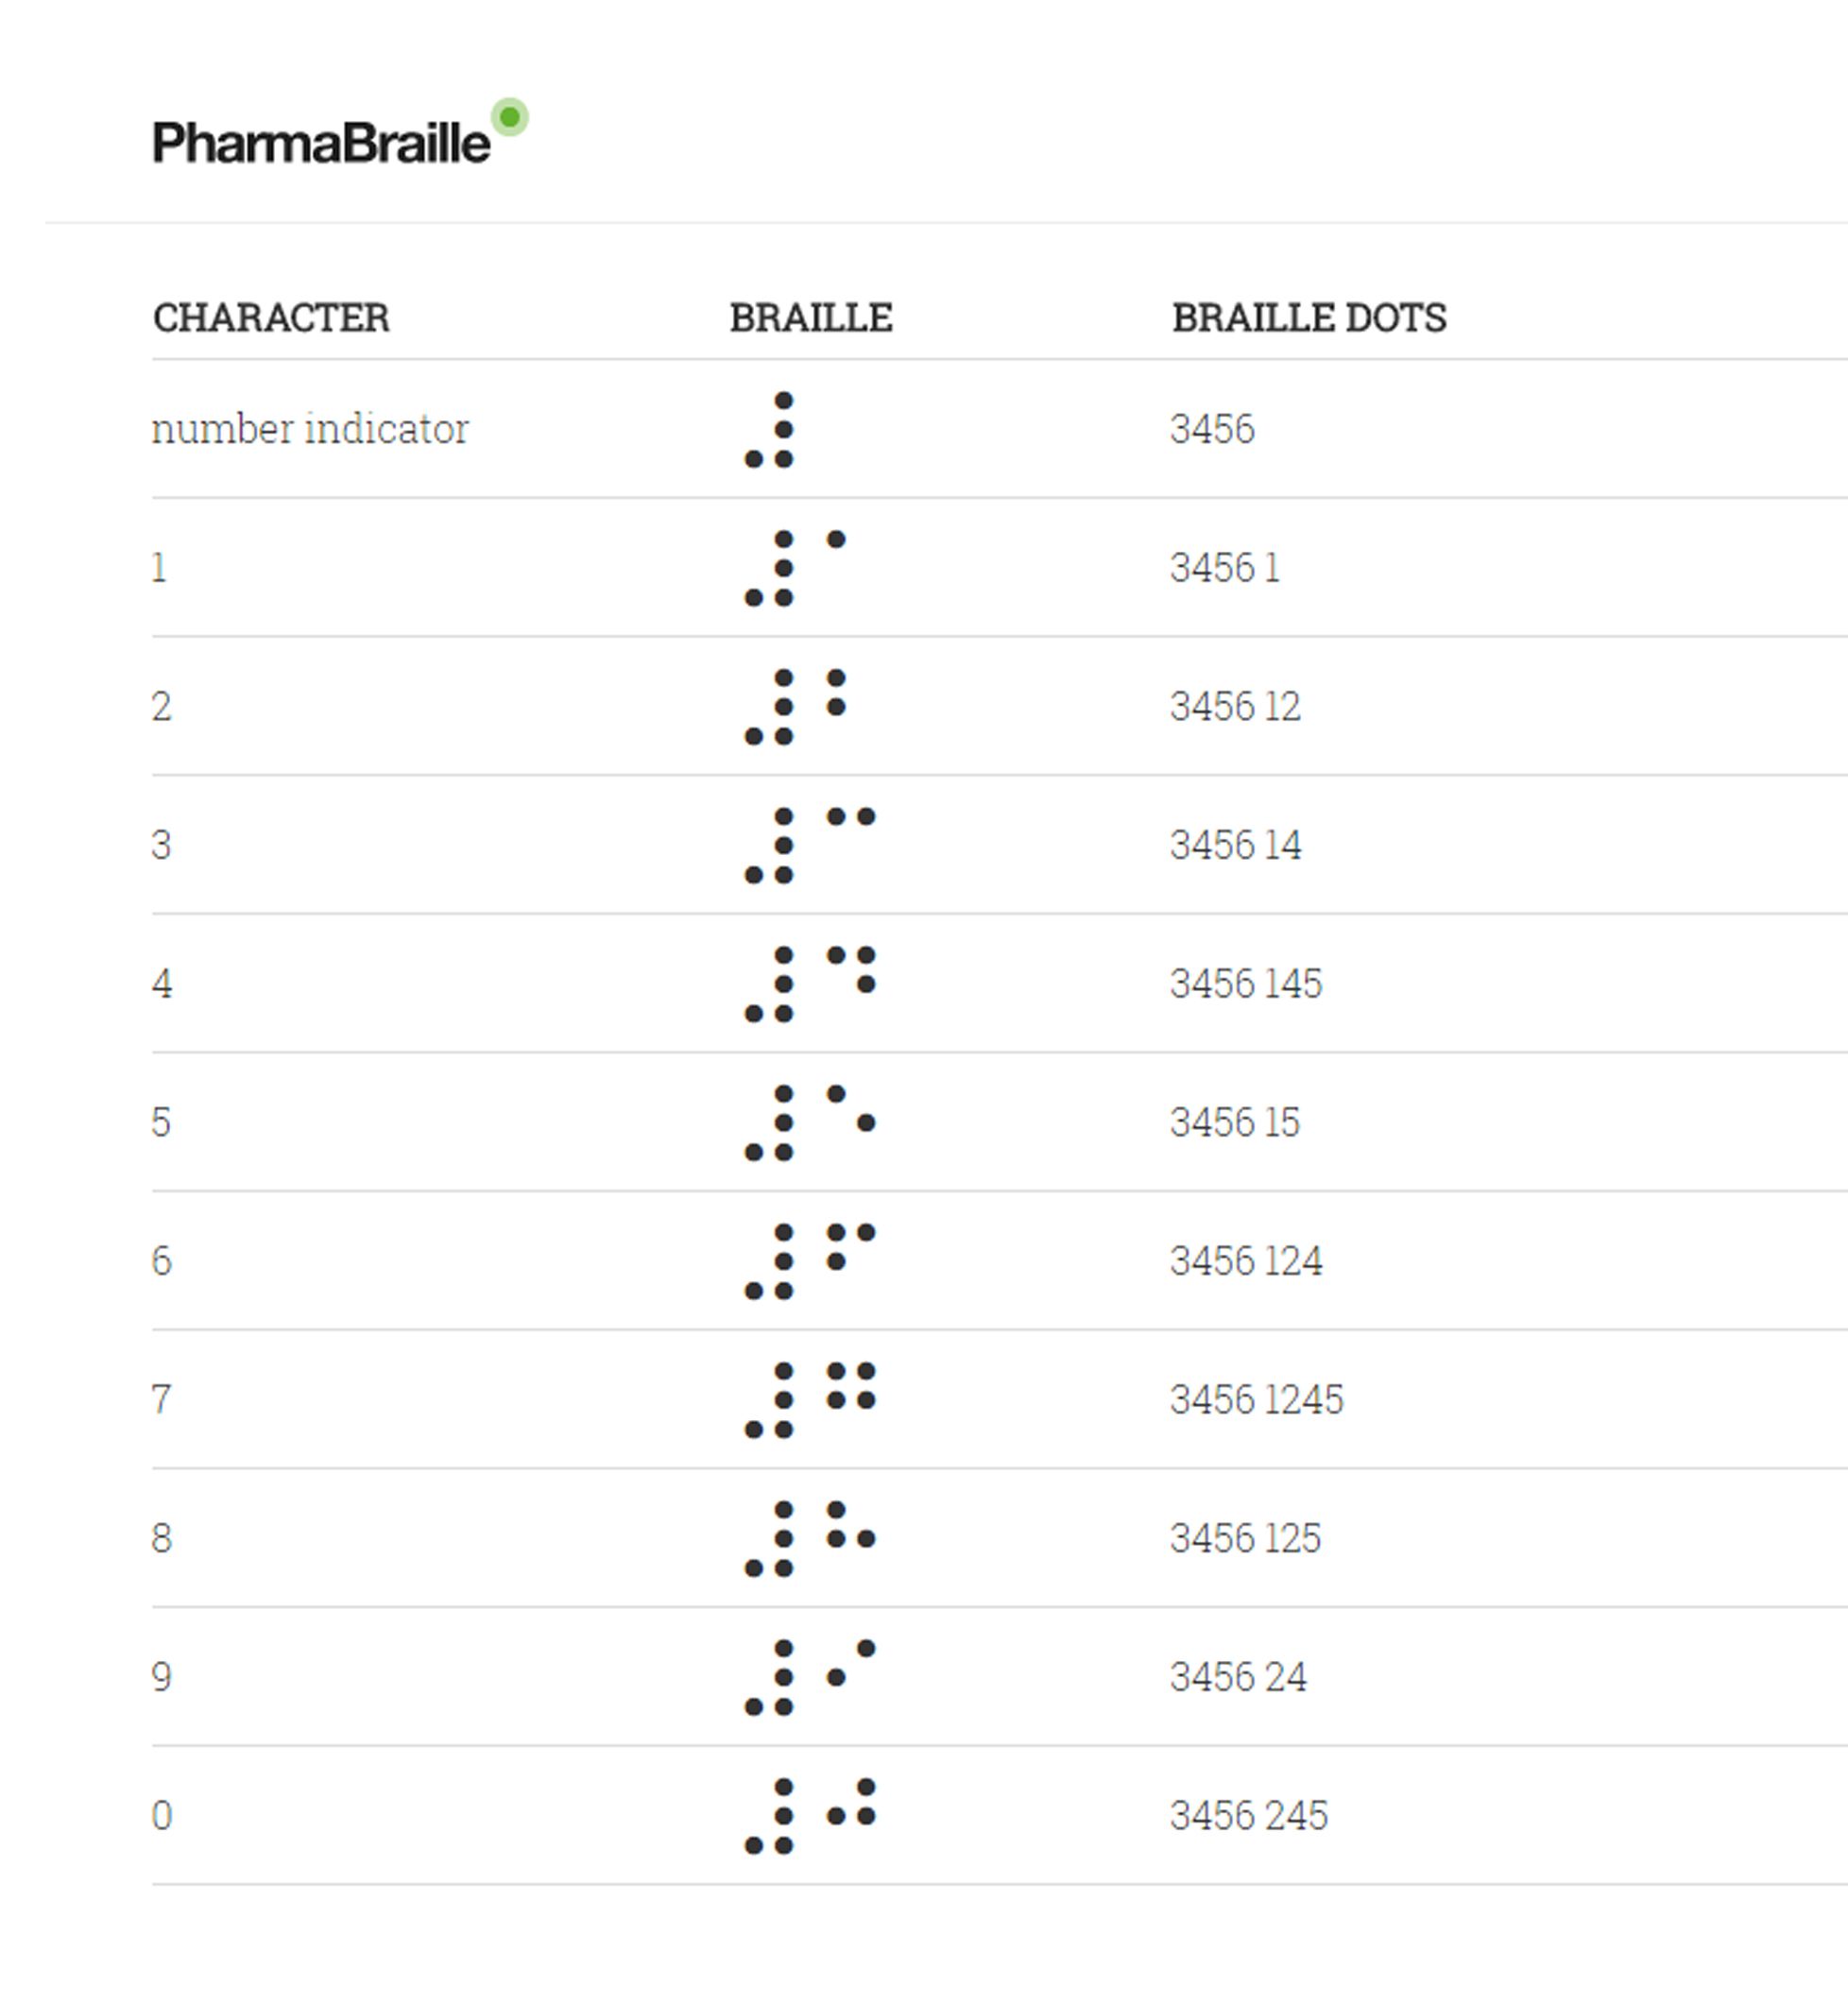Click the "number indicator" text label
Screen dimensions: 1848x2003
click(x=310, y=429)
